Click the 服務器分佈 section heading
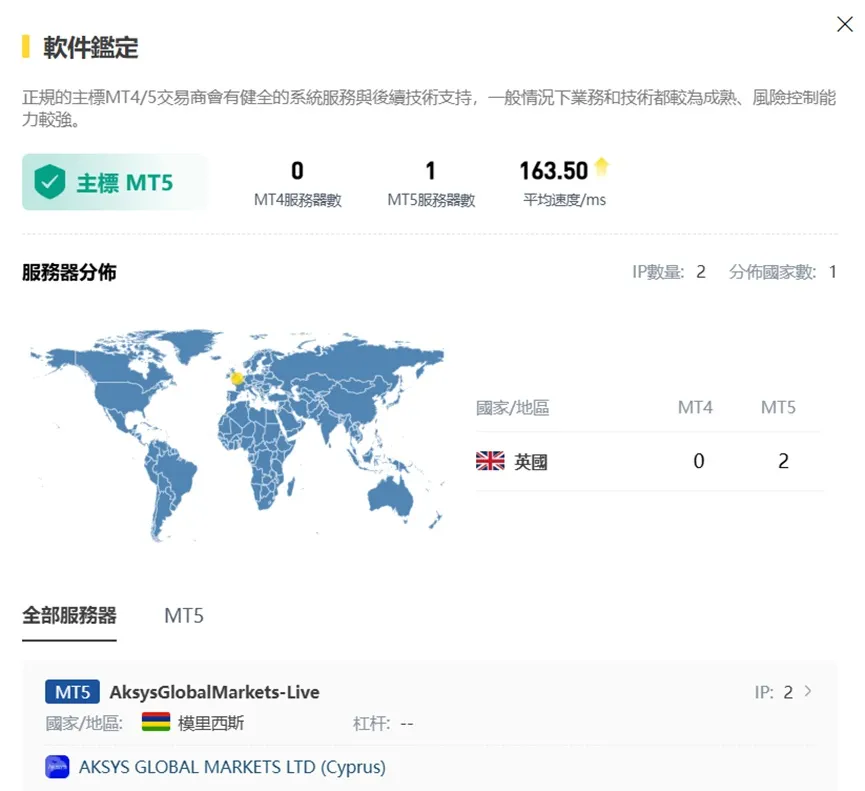This screenshot has height=791, width=865. (x=69, y=272)
